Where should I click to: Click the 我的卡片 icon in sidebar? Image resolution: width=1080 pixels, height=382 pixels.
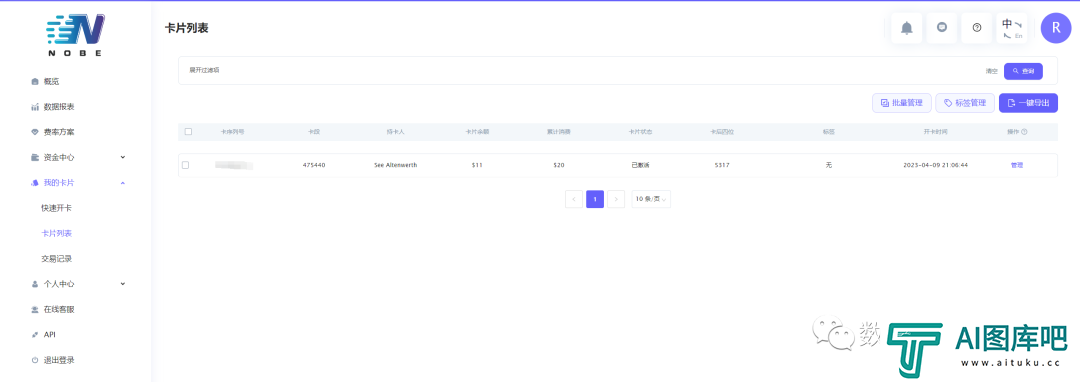pyautogui.click(x=35, y=183)
